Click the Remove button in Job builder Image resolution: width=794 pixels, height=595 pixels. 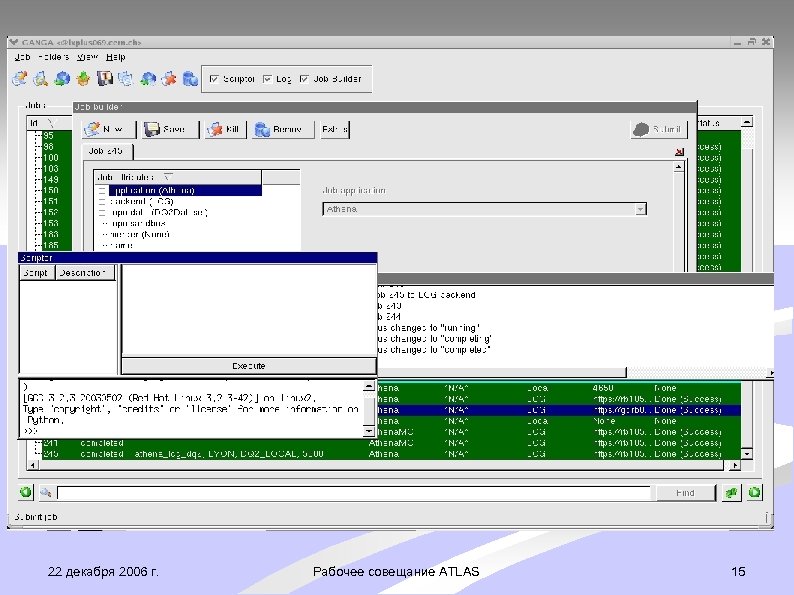[x=283, y=129]
